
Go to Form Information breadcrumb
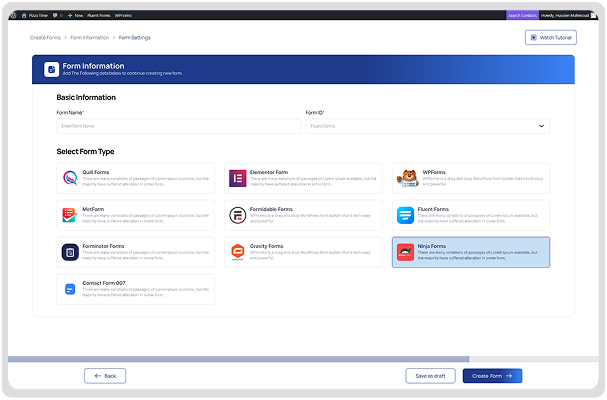click(x=89, y=38)
